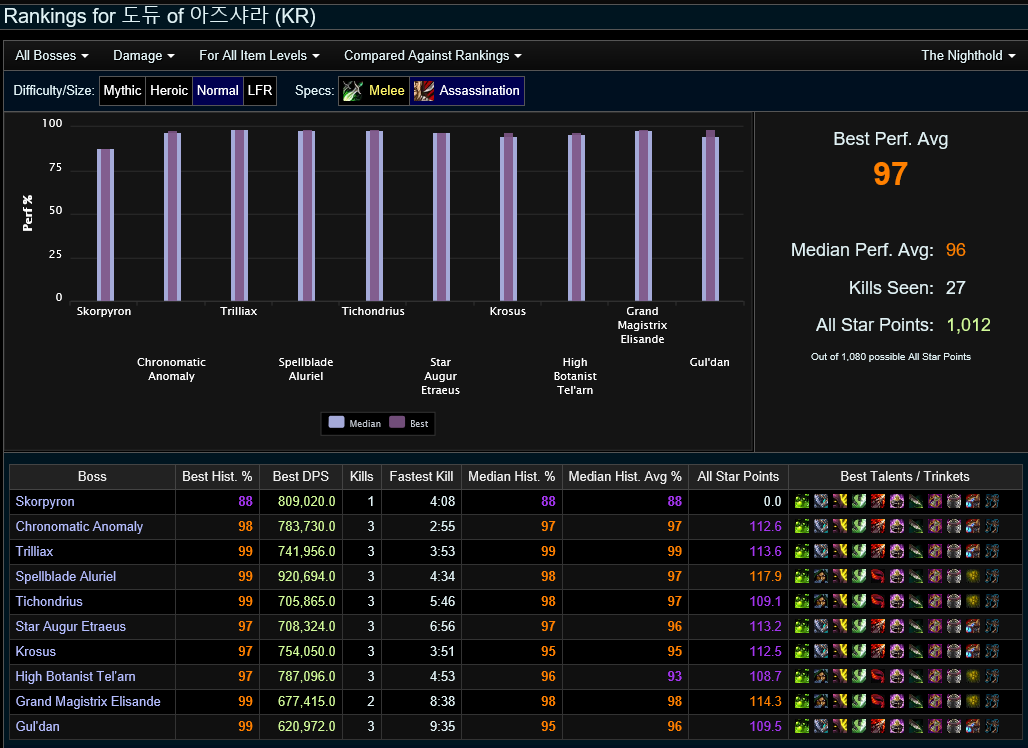1028x748 pixels.
Task: Click hooded rogue face icon in High Botanist Tel'arn row
Action: tap(821, 676)
